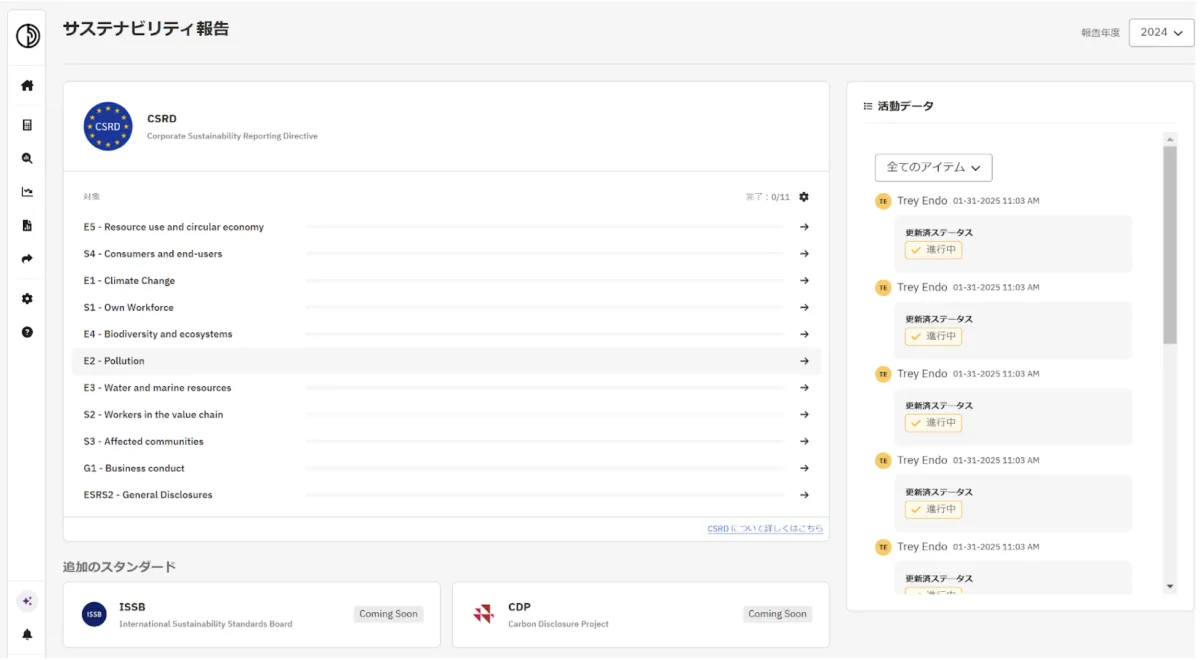Open the line chart analytics icon
The height and width of the screenshot is (660, 1200).
pos(27,192)
